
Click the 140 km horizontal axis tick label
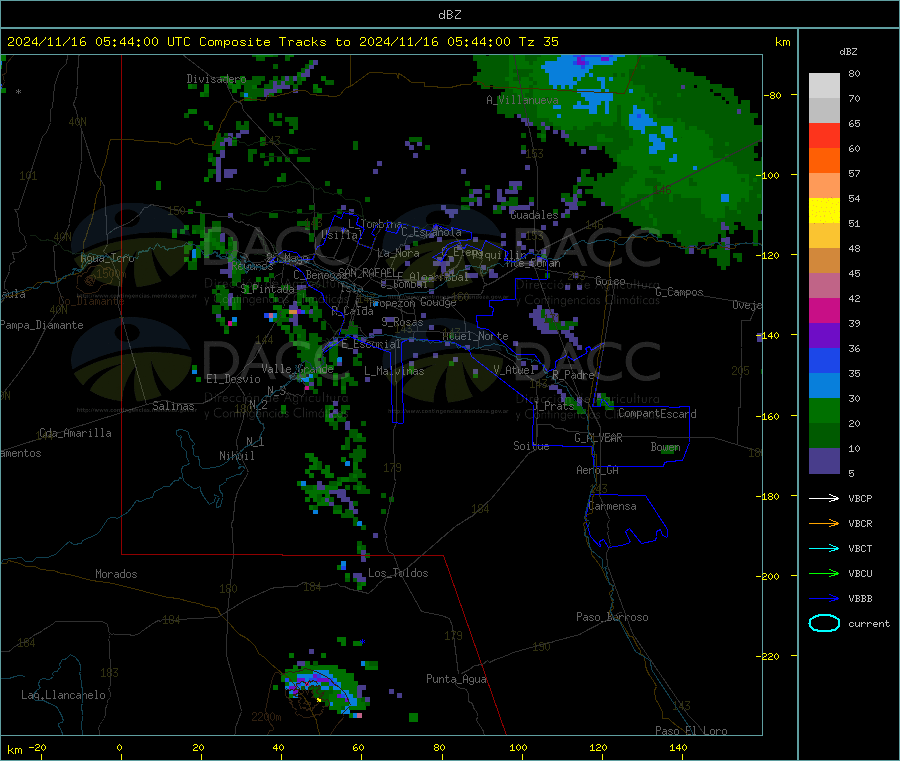[x=678, y=747]
